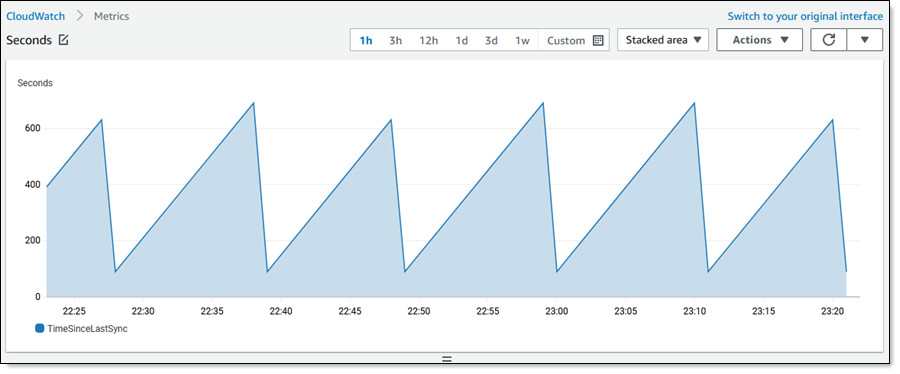
Task: Open the custom time range calendar icon
Action: (598, 40)
